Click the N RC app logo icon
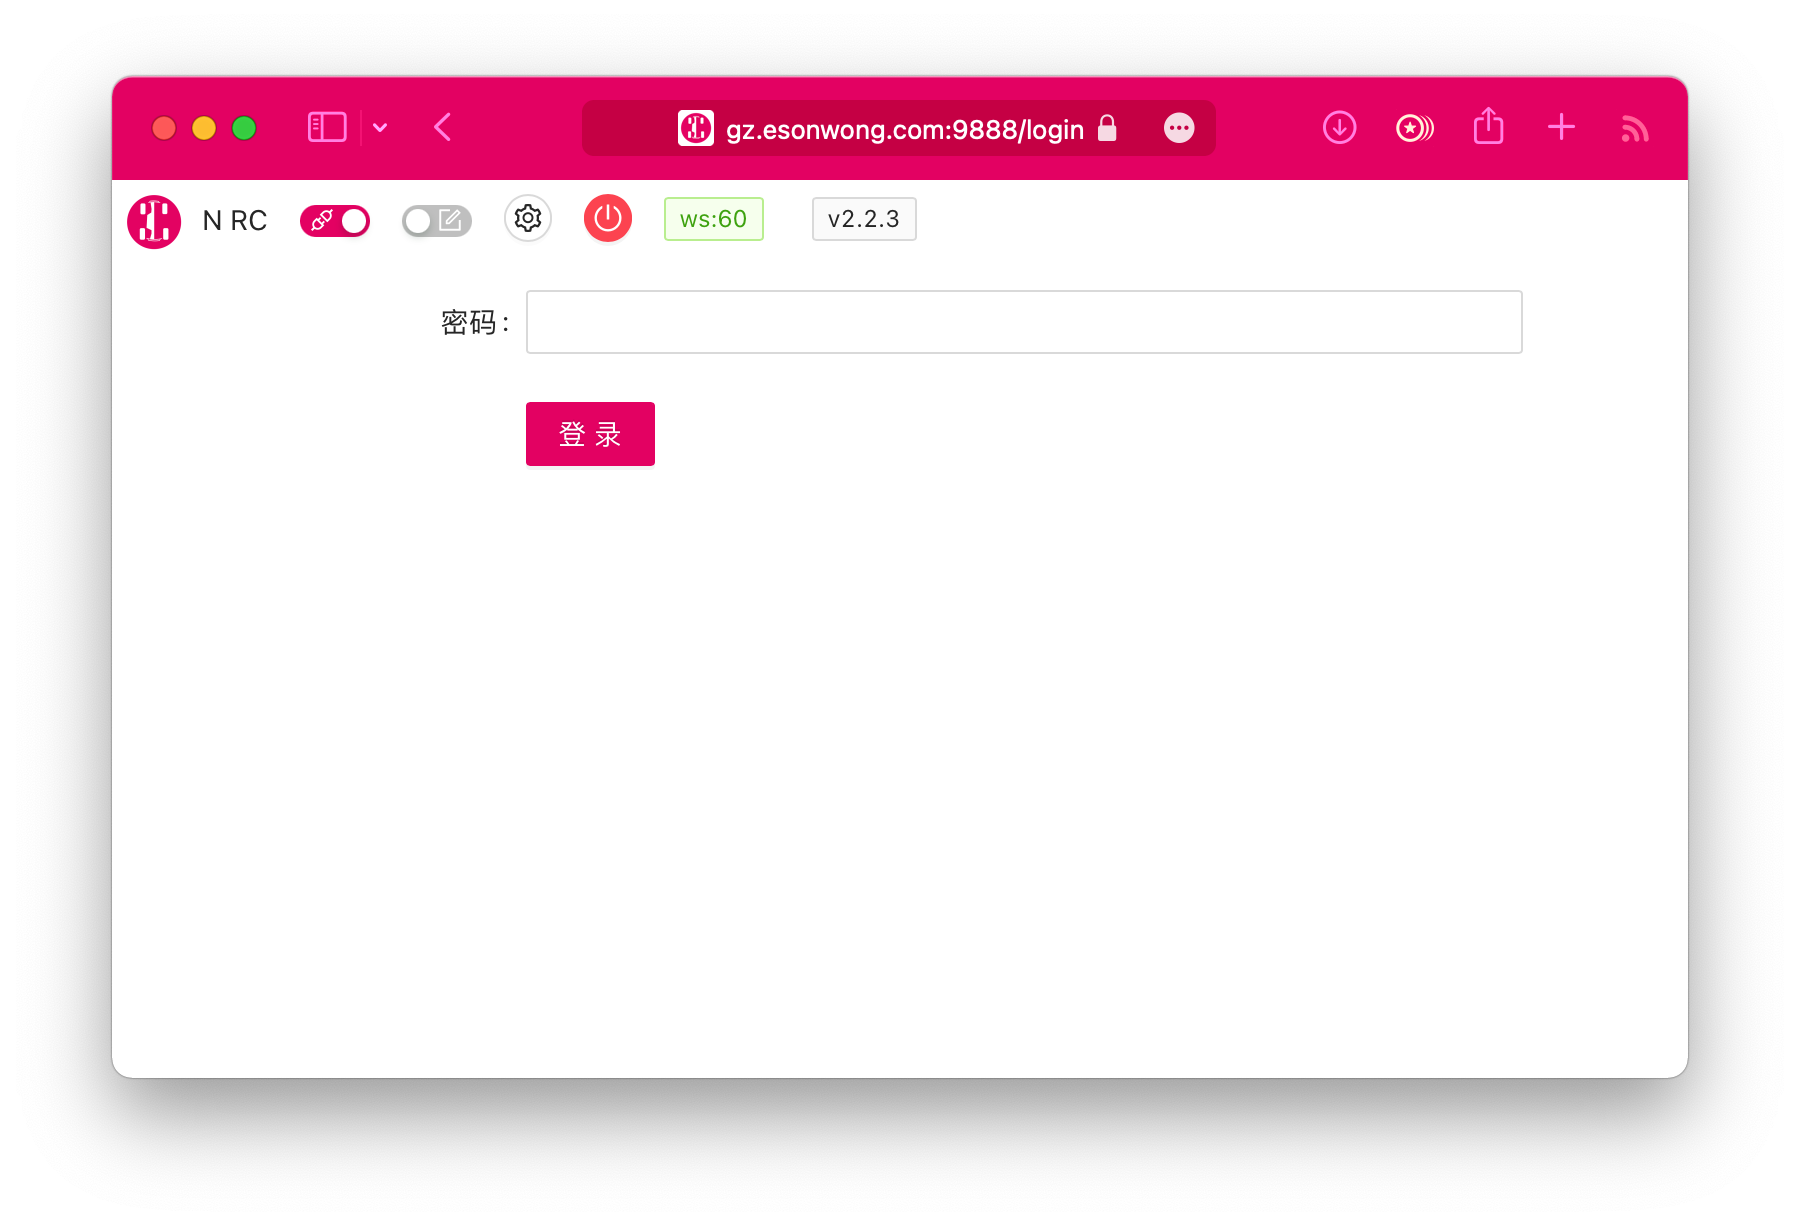This screenshot has height=1226, width=1800. pos(153,220)
